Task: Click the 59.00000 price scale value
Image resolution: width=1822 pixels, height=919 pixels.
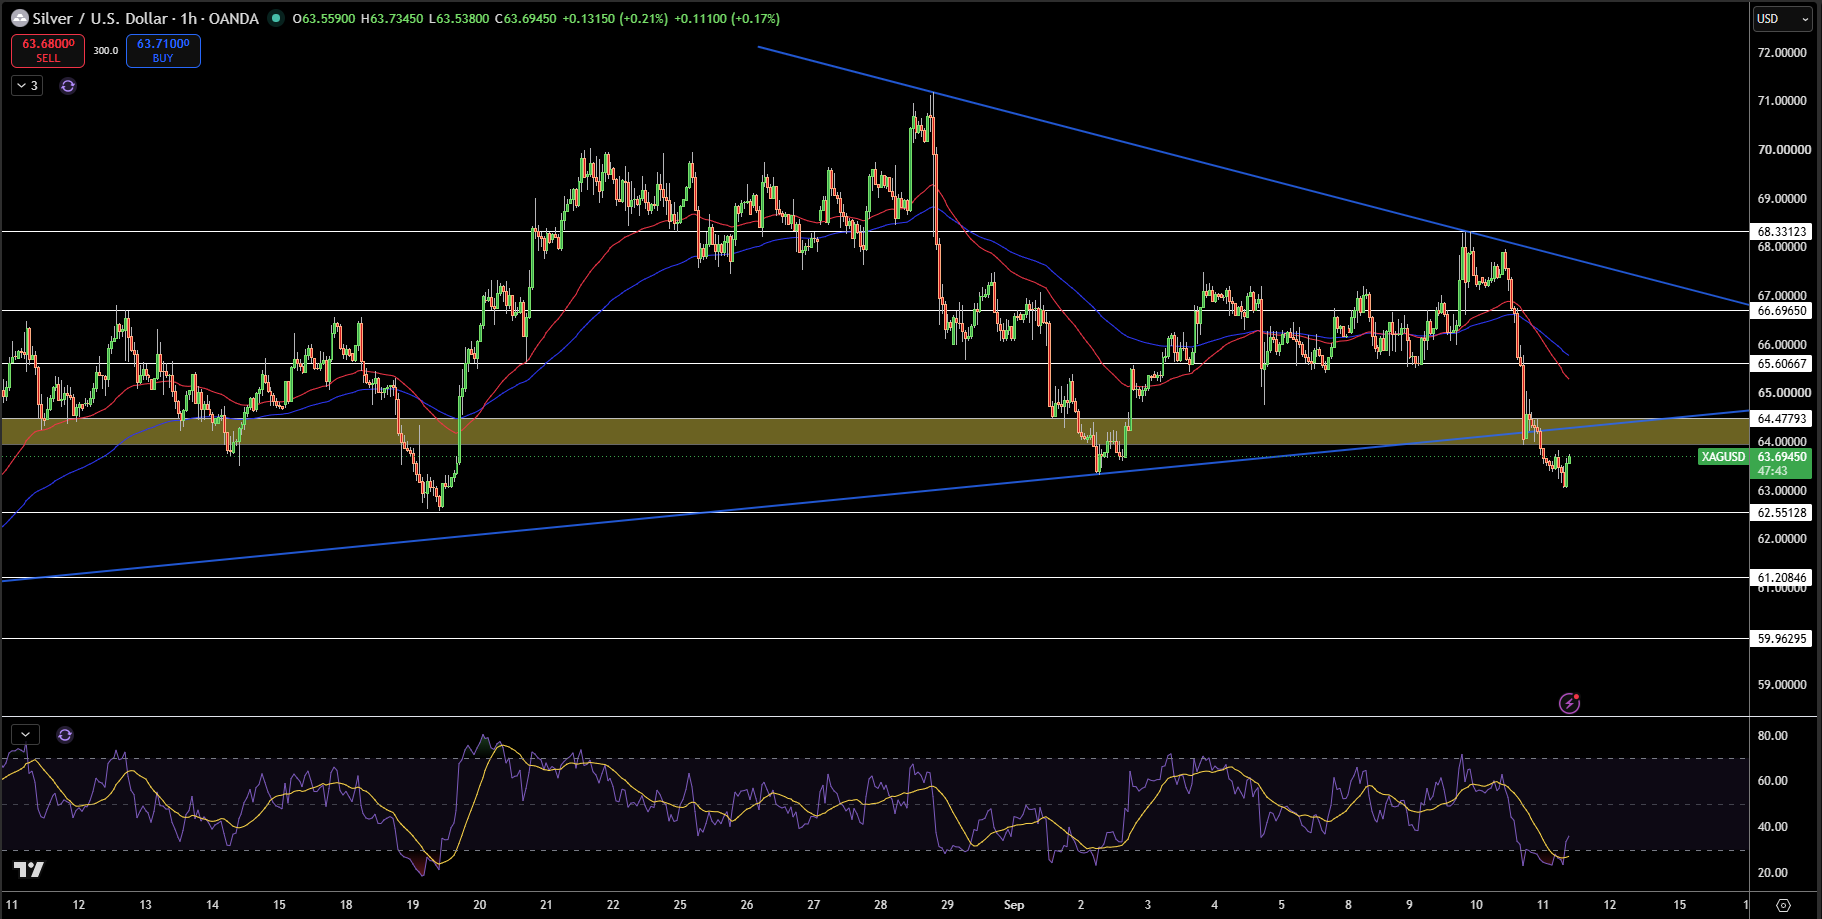Action: tap(1783, 685)
